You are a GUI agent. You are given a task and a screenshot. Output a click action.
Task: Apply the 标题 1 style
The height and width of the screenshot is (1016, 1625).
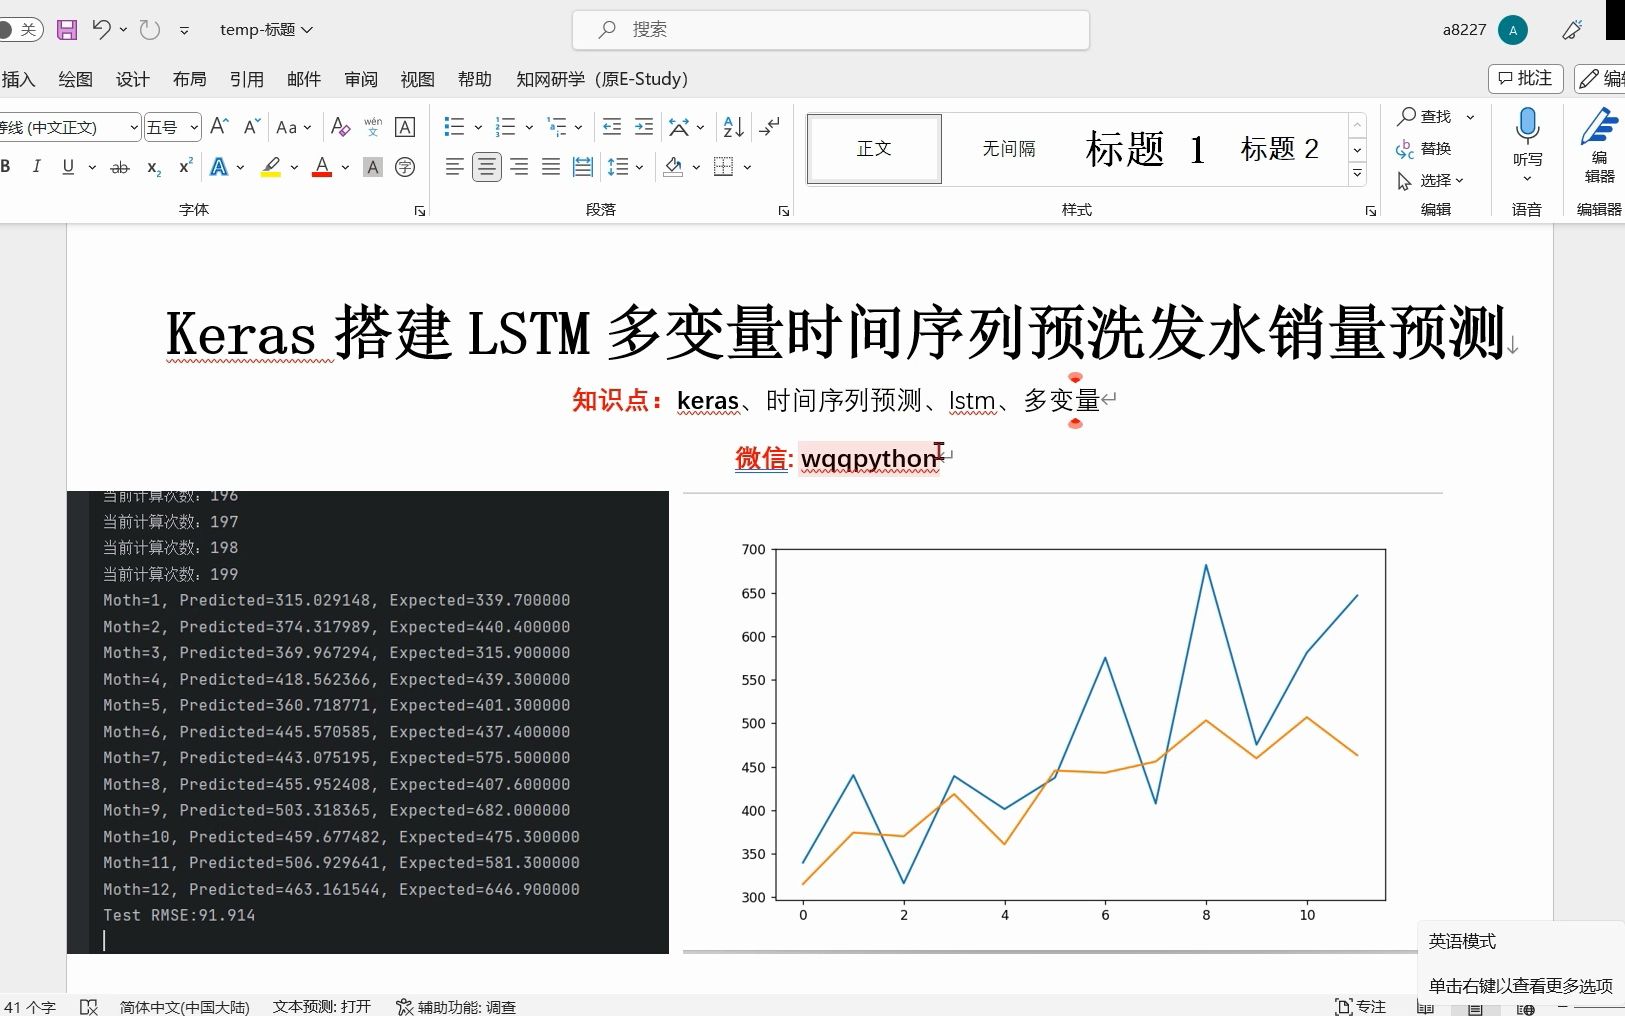tap(1146, 149)
